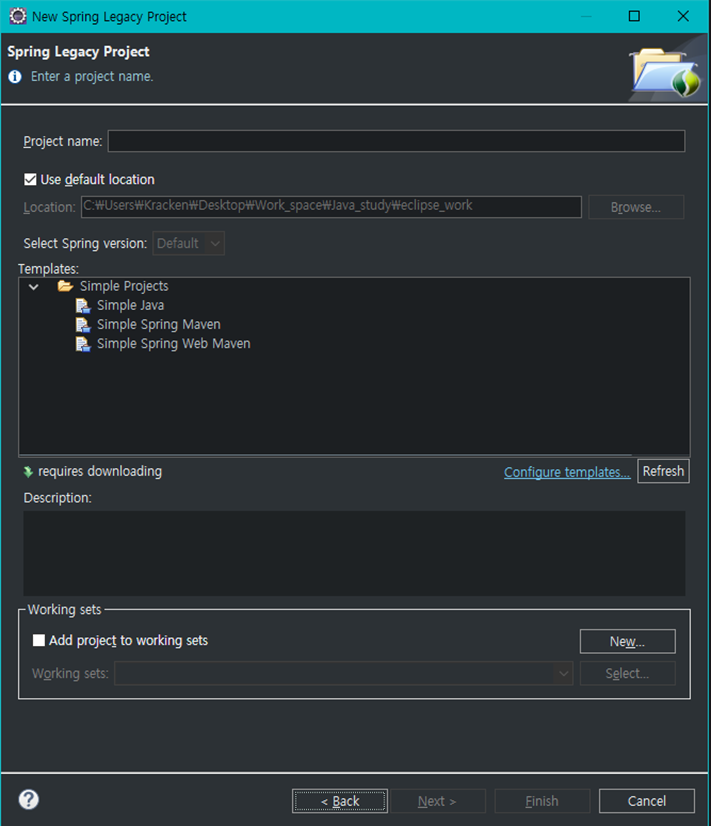Click the Select... working sets button
The height and width of the screenshot is (826, 711).
627,673
